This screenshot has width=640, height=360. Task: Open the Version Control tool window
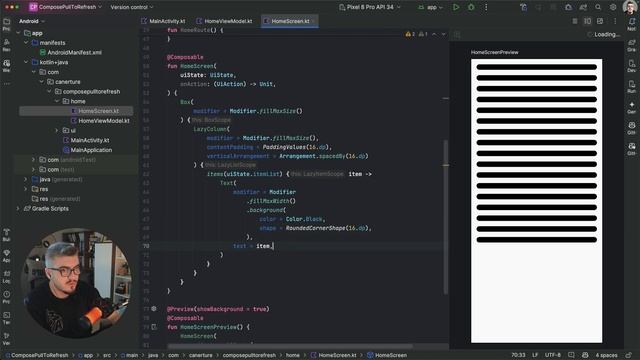click(x=7, y=339)
